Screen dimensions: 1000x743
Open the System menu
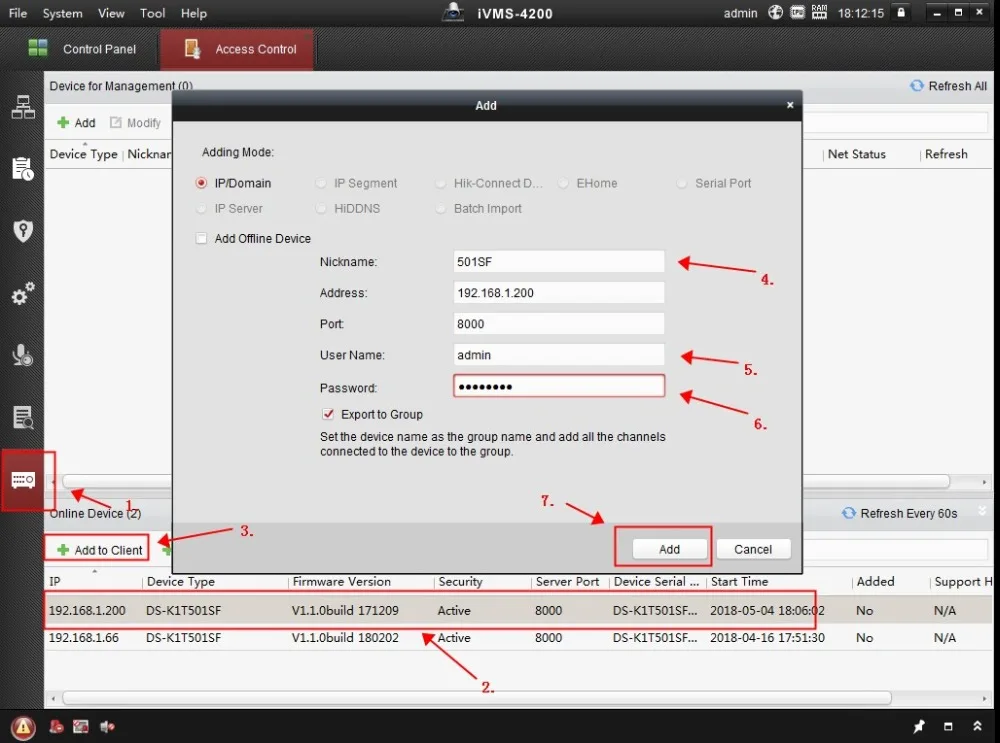click(62, 13)
